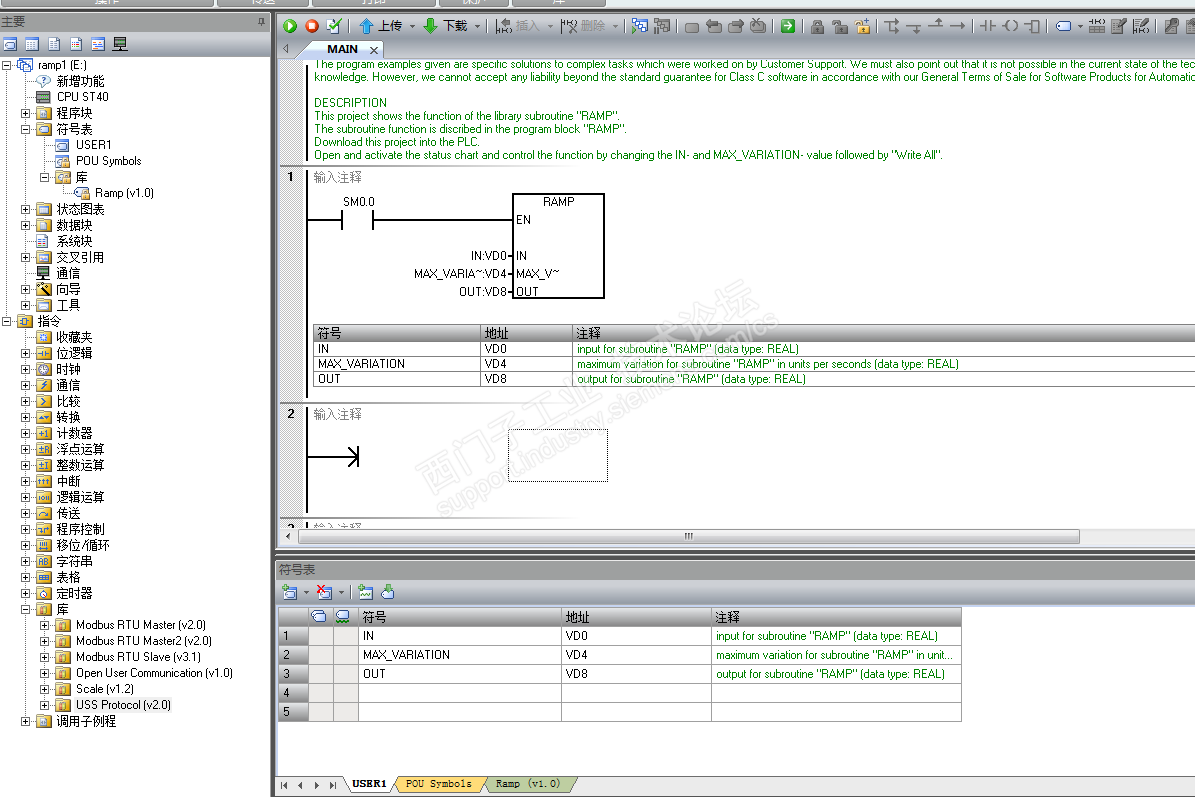Click 输入注释 comment field of network 2
Screen dimensions: 1195x797
pyautogui.click(x=338, y=415)
